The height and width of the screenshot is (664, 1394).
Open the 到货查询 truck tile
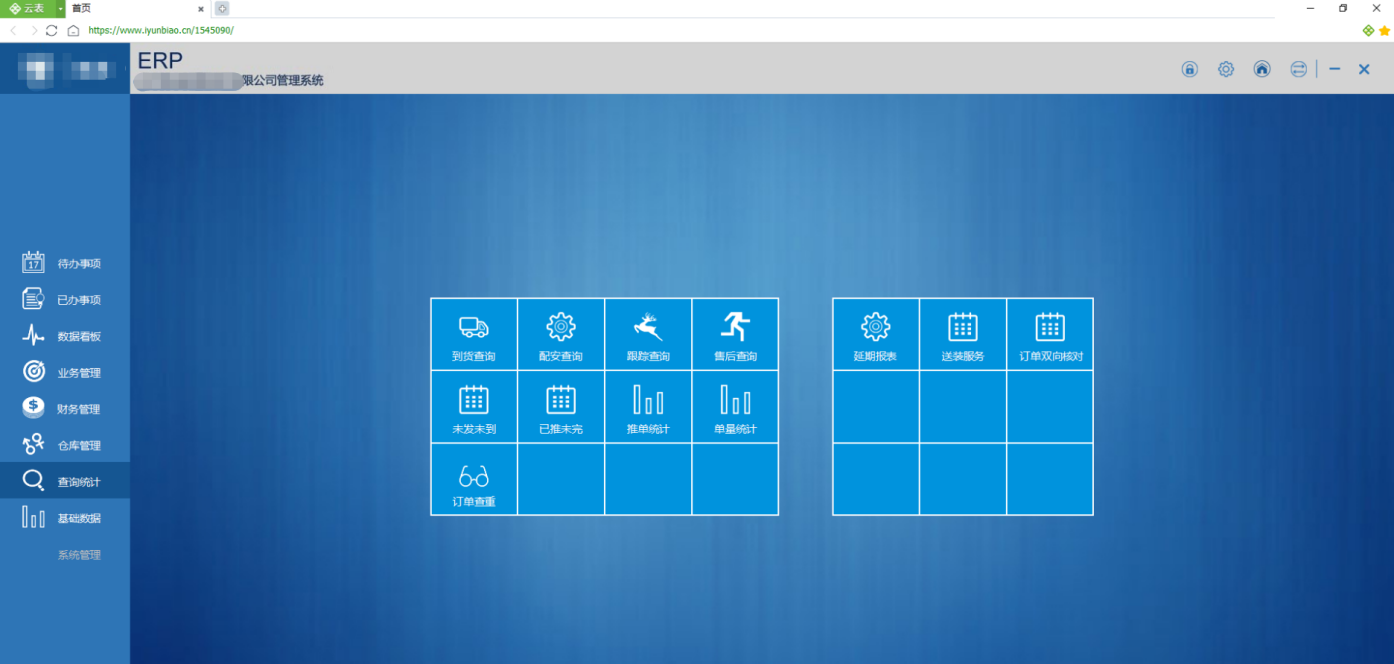coord(474,334)
